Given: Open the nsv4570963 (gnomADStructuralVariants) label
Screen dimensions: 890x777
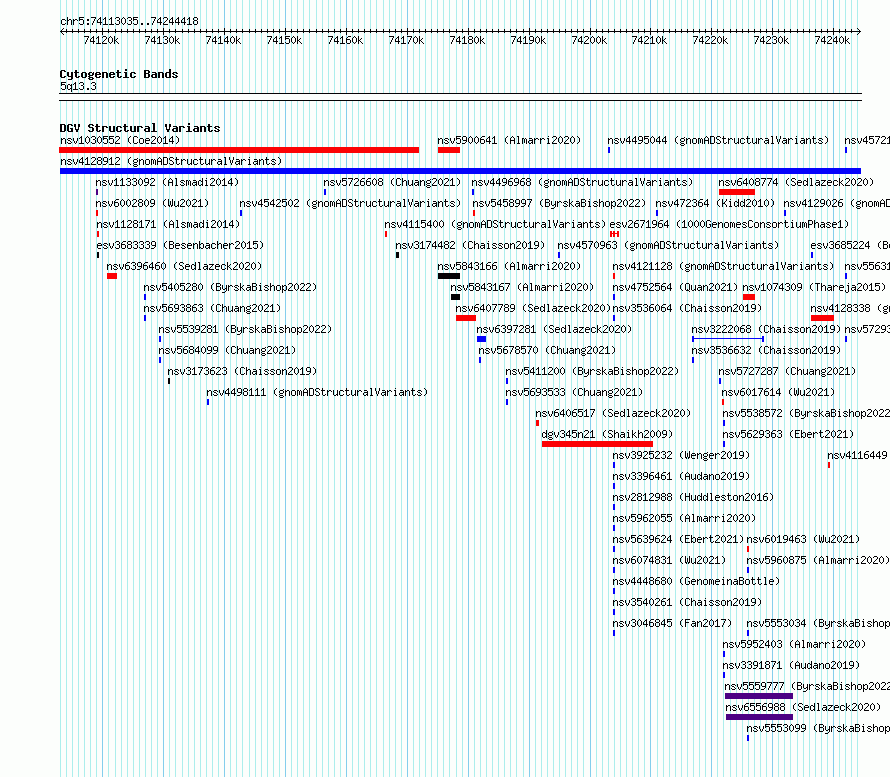Looking at the screenshot, I should pos(668,245).
